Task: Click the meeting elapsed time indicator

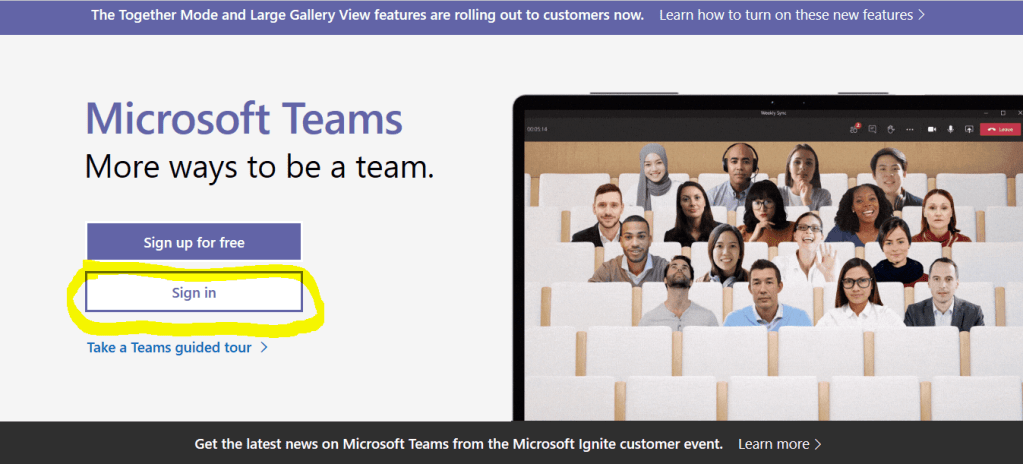Action: pyautogui.click(x=538, y=129)
